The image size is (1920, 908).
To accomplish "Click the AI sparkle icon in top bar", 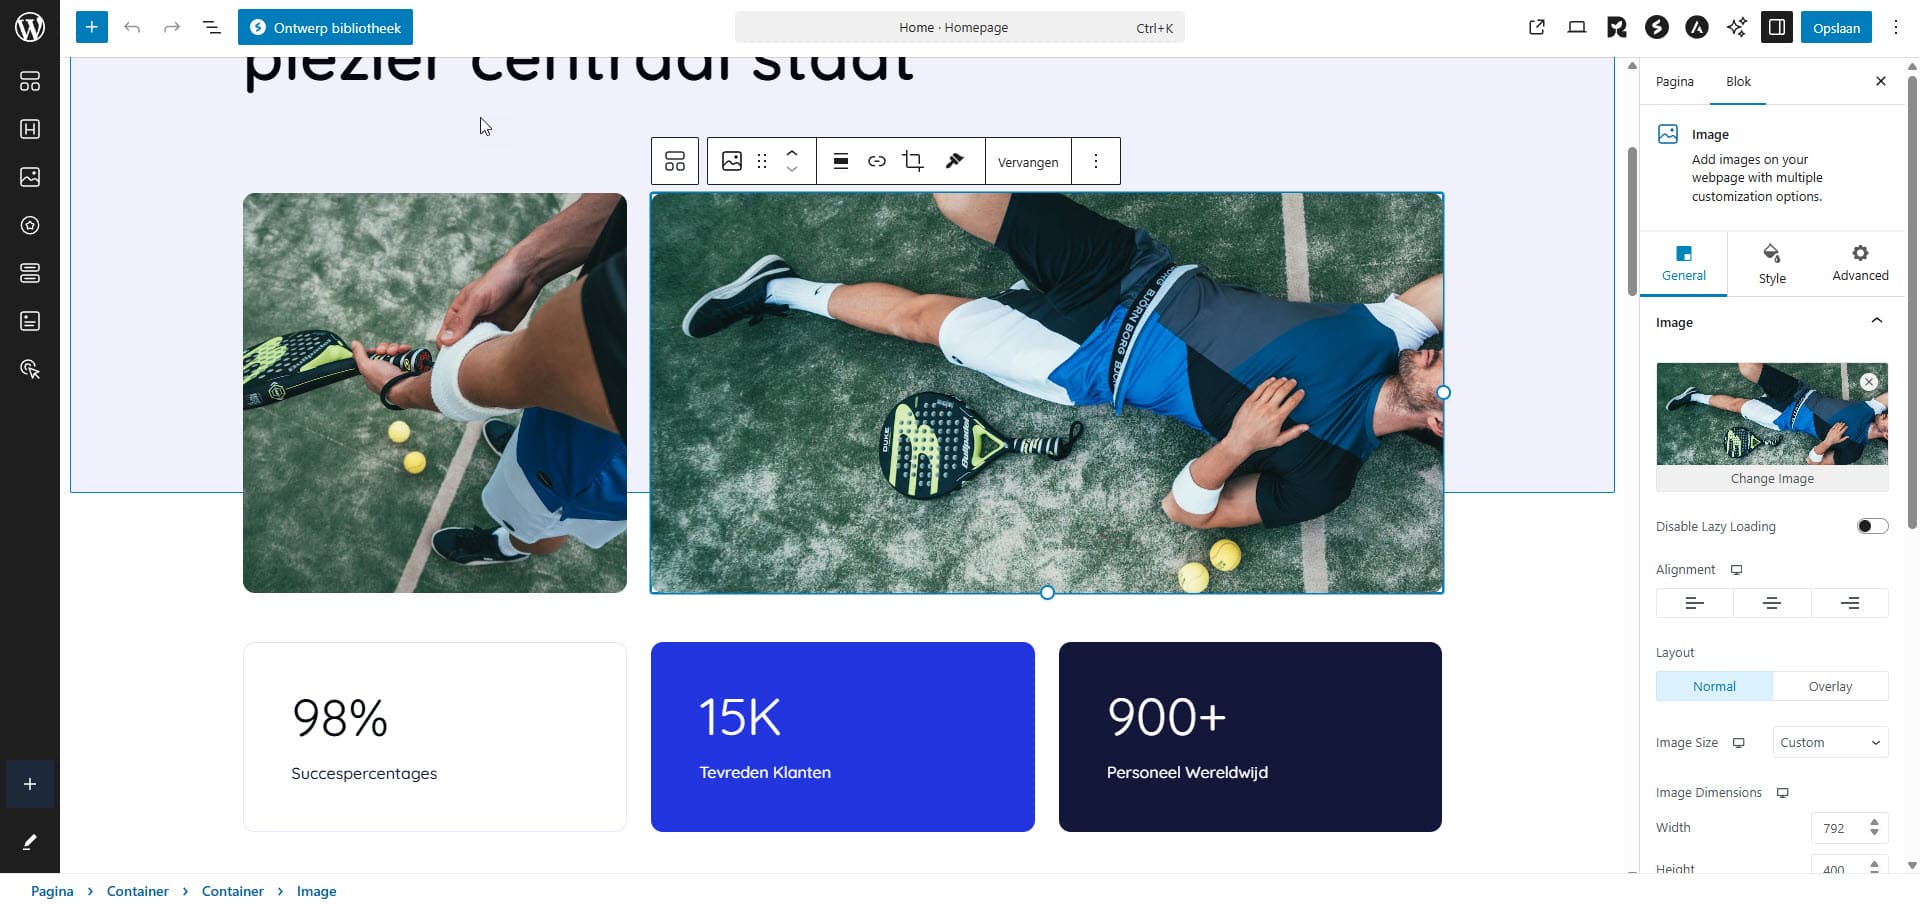I will tap(1737, 27).
